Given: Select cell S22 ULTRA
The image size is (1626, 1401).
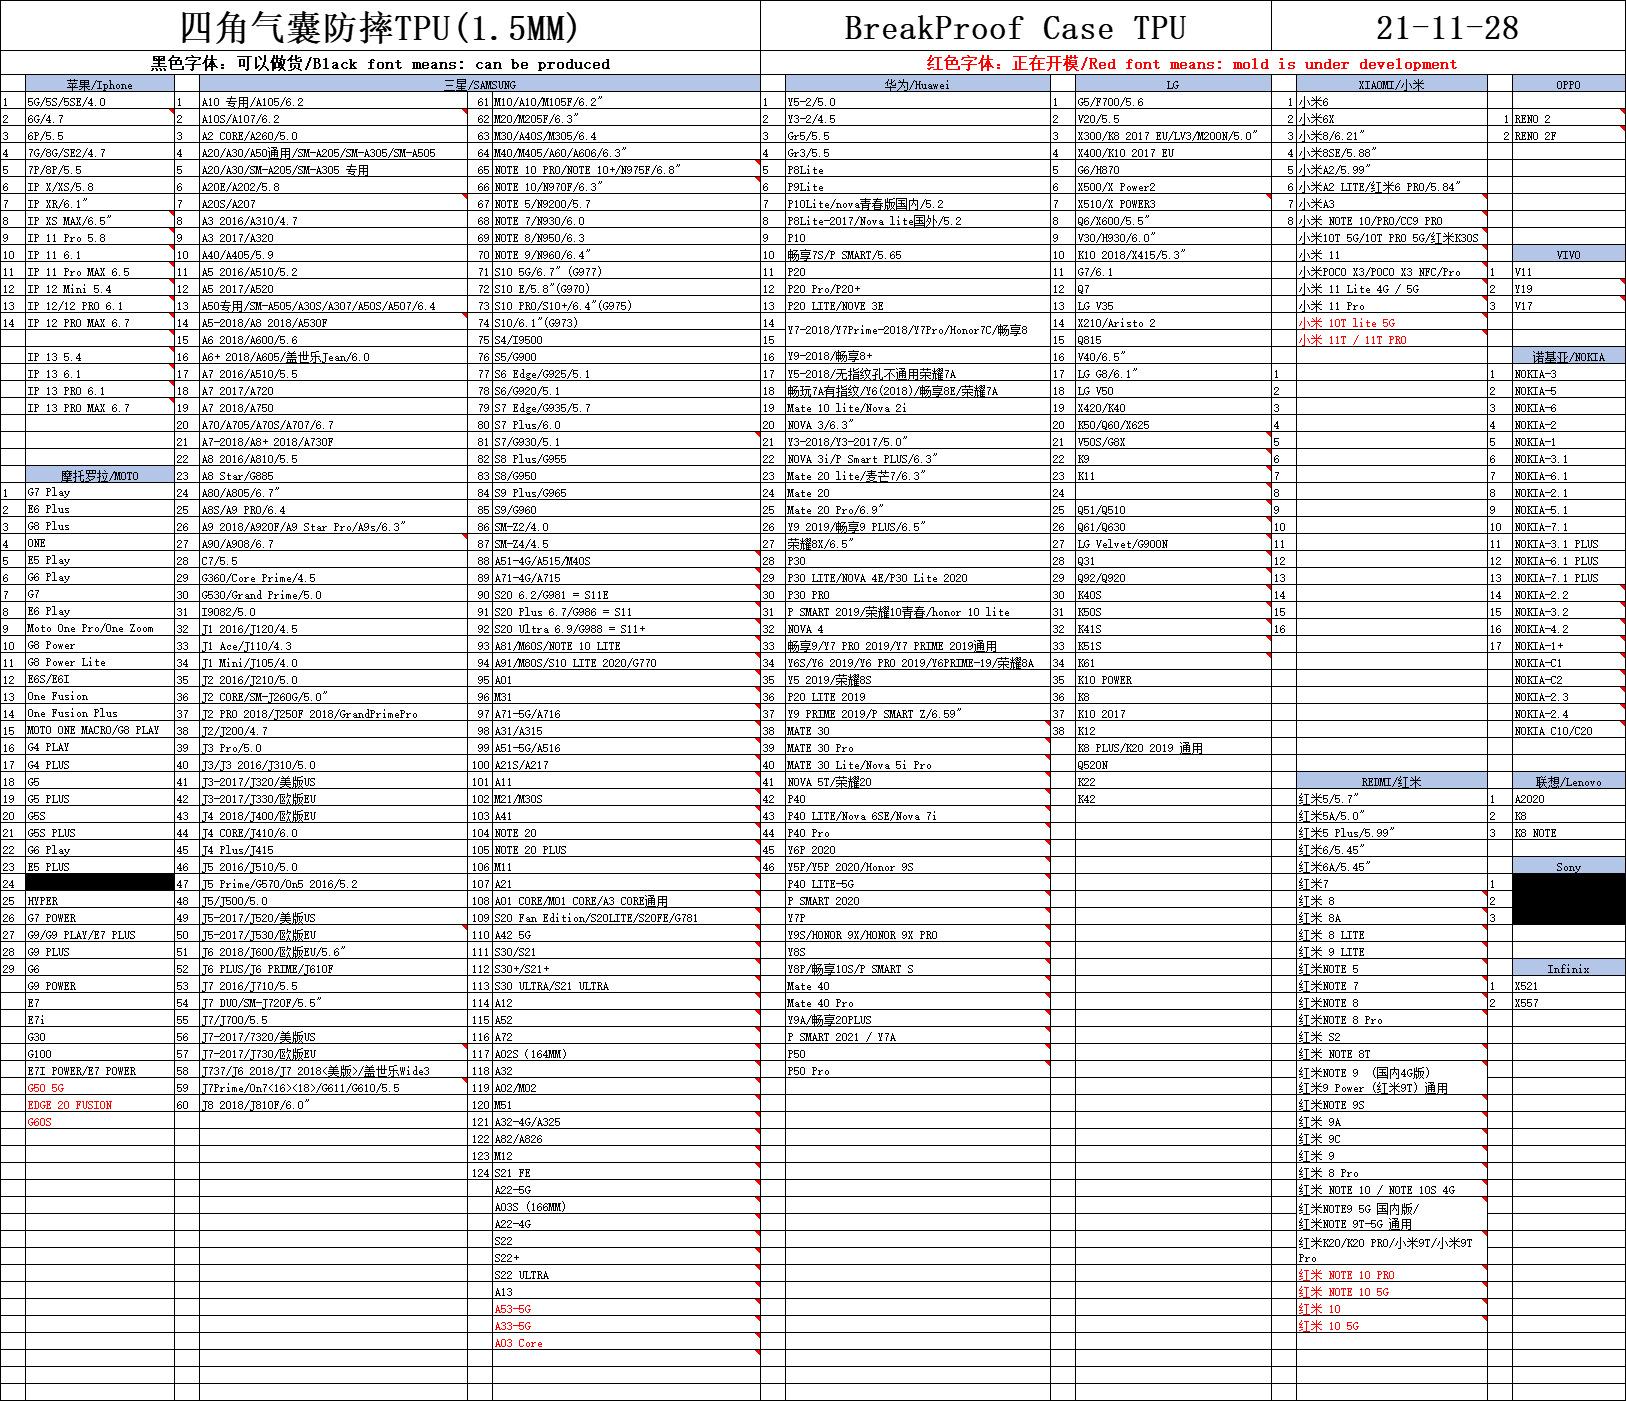Looking at the screenshot, I should click(626, 1275).
